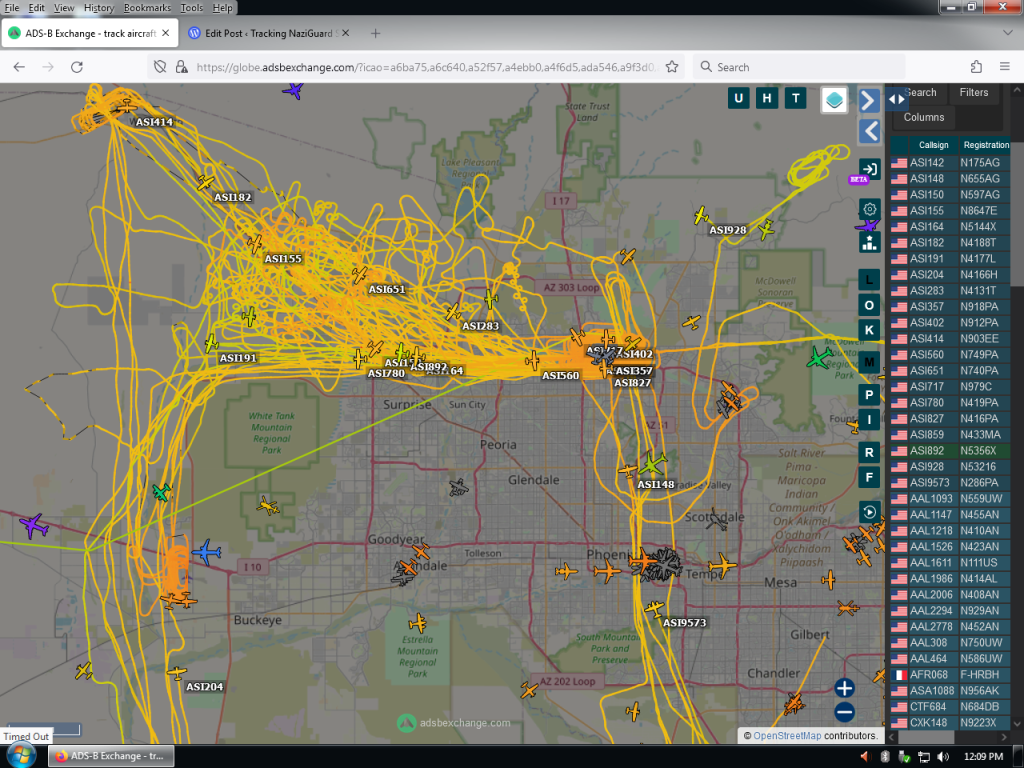The height and width of the screenshot is (768, 1024).
Task: Open the history replay icon
Action: click(869, 512)
